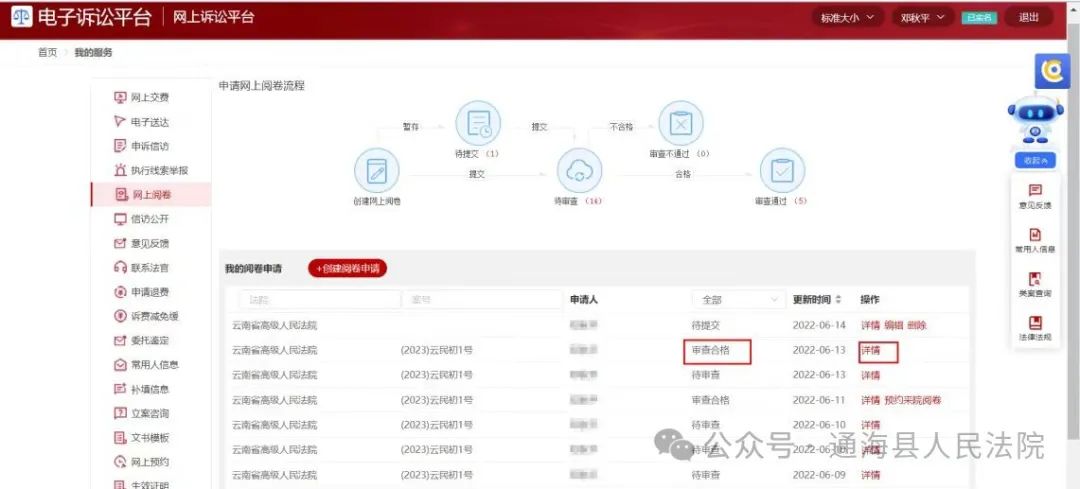The width and height of the screenshot is (1080, 489).
Task: Open 文书模板 in the left sidebar
Action: [141, 437]
